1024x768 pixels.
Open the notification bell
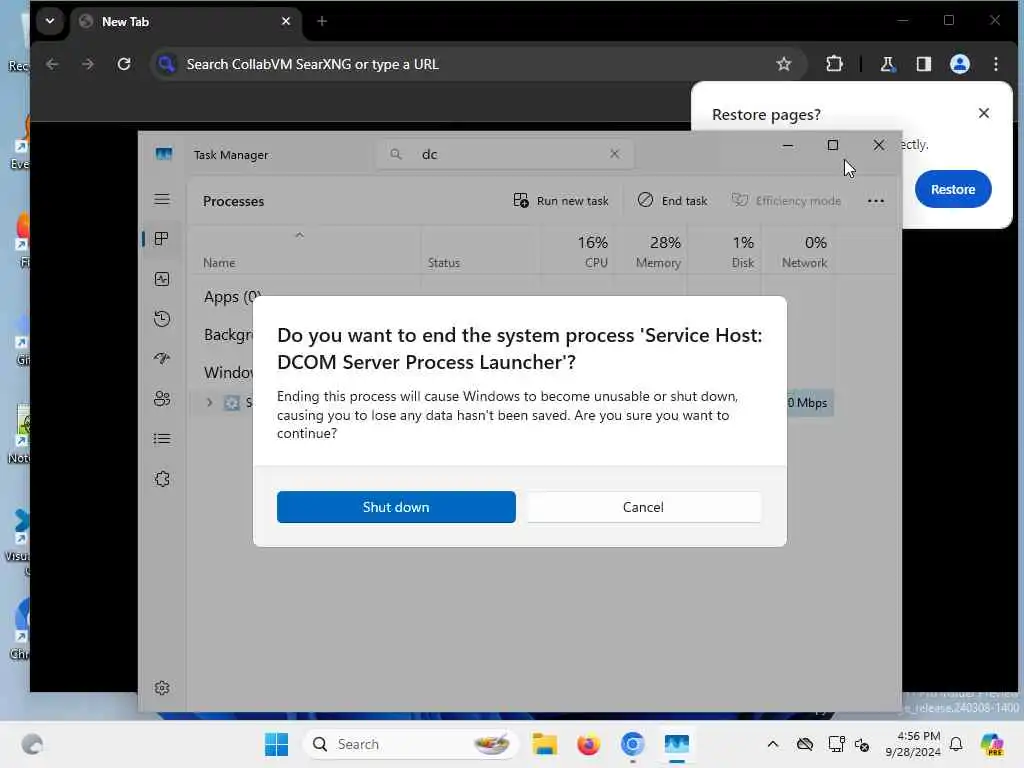click(956, 744)
